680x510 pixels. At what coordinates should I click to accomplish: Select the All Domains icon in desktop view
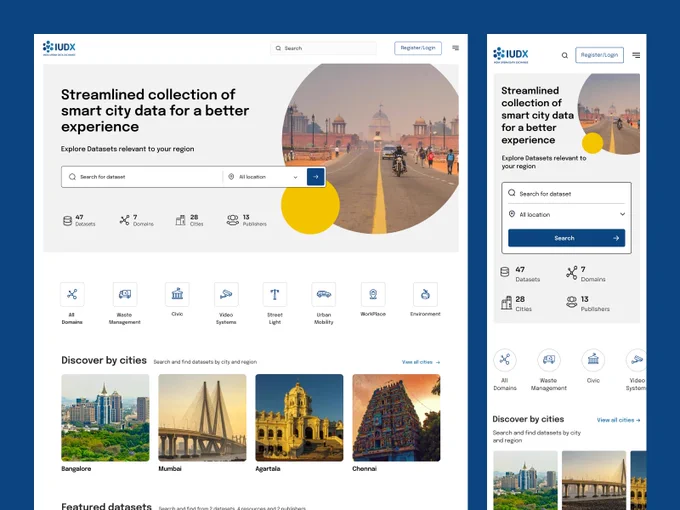click(x=72, y=294)
